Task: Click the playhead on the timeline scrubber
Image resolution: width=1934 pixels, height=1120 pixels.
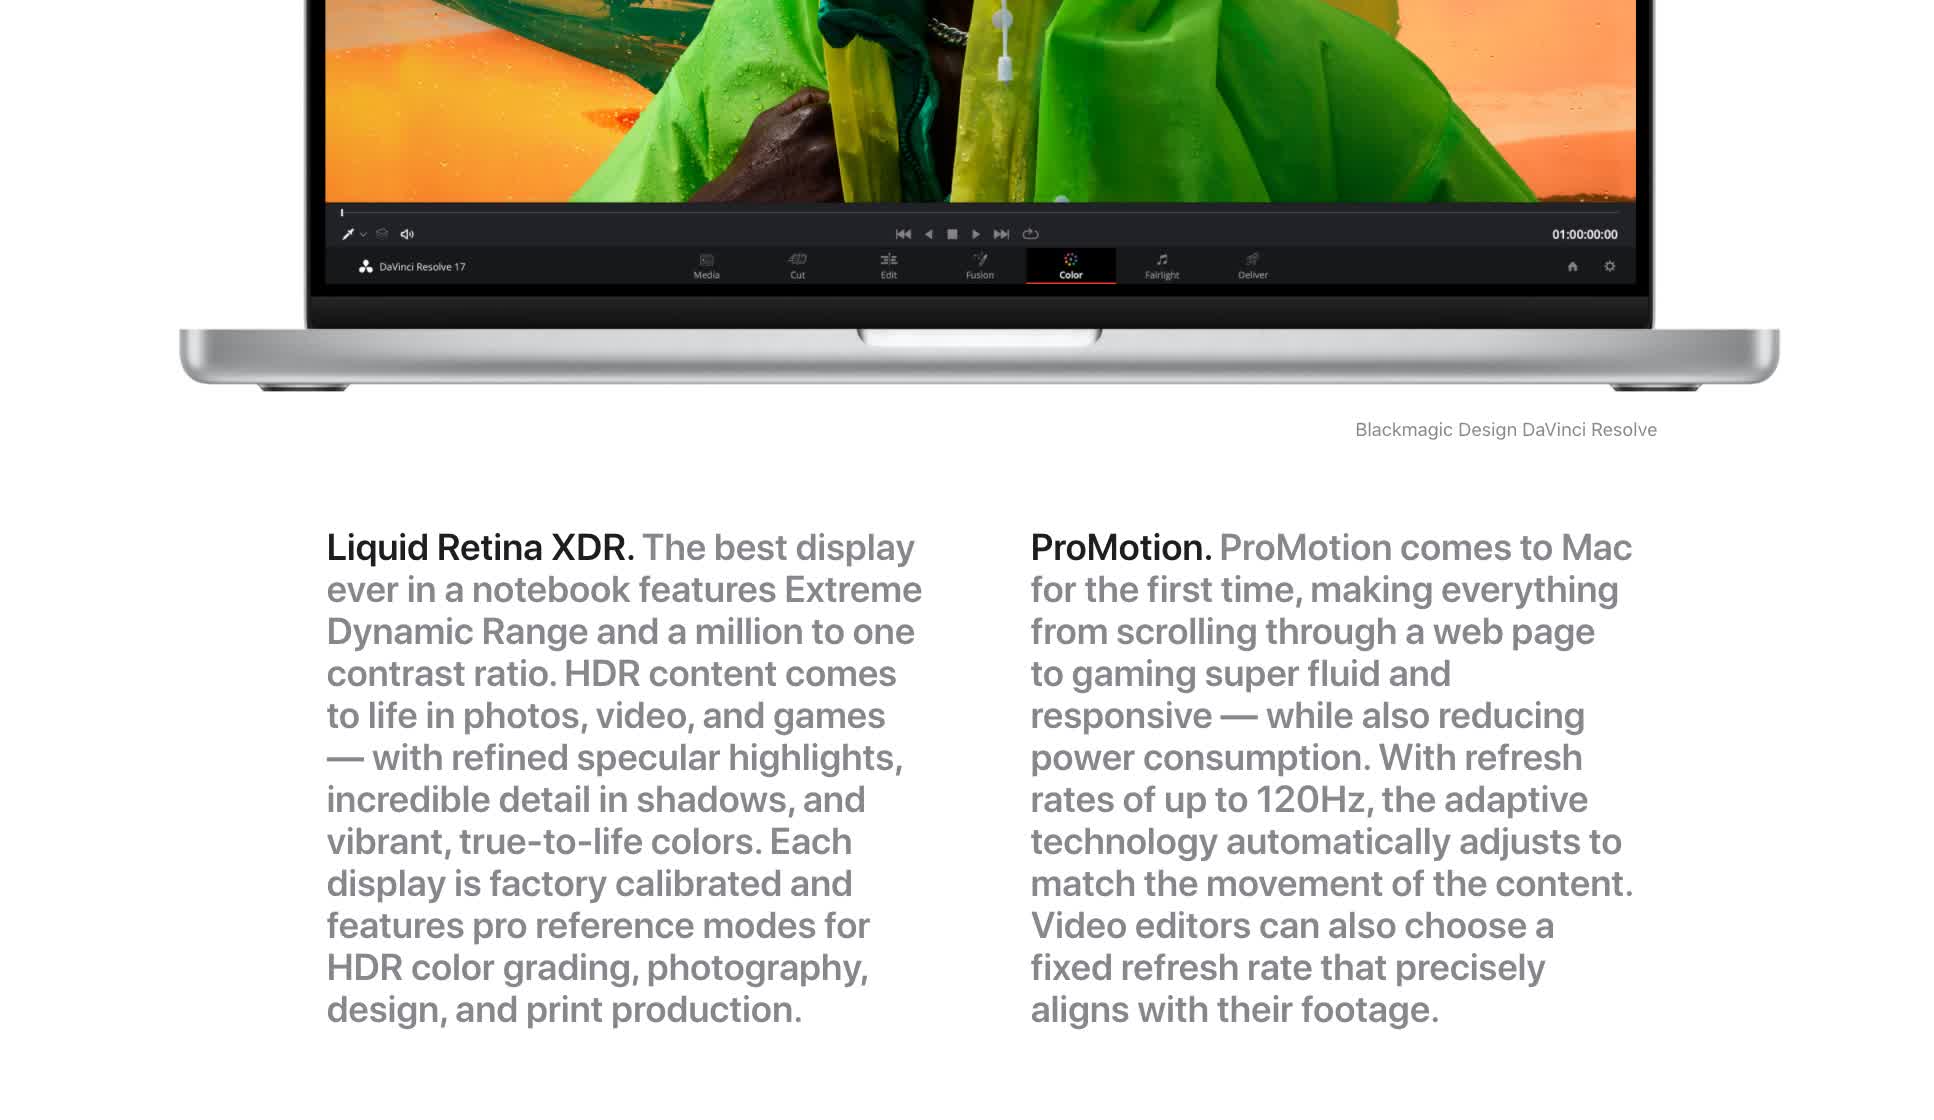Action: click(342, 212)
